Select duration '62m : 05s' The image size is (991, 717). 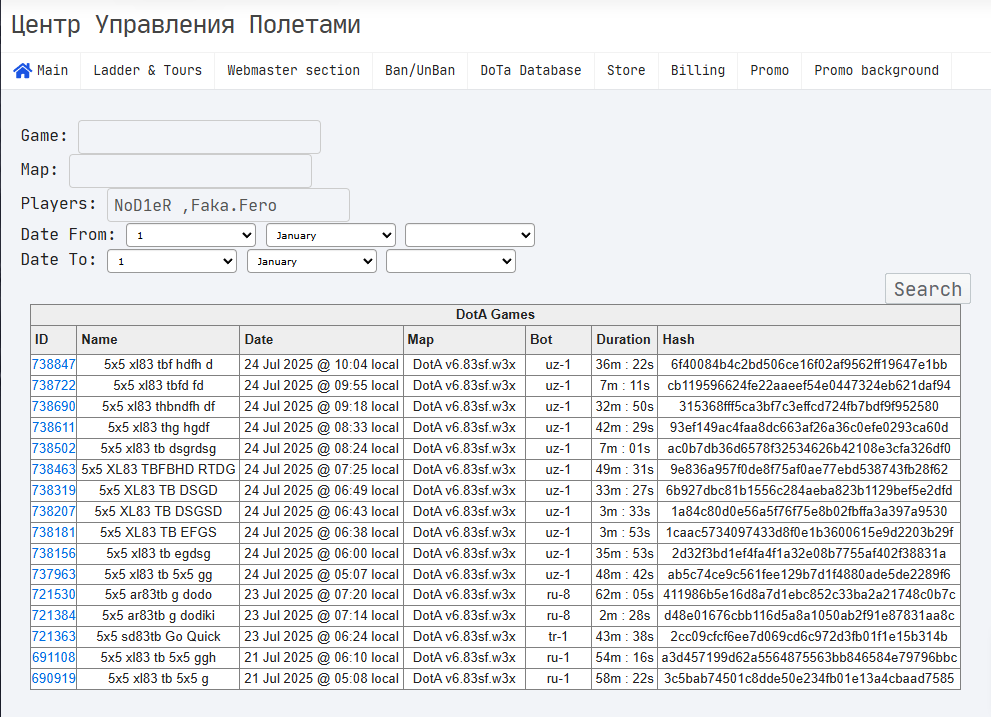(x=624, y=595)
